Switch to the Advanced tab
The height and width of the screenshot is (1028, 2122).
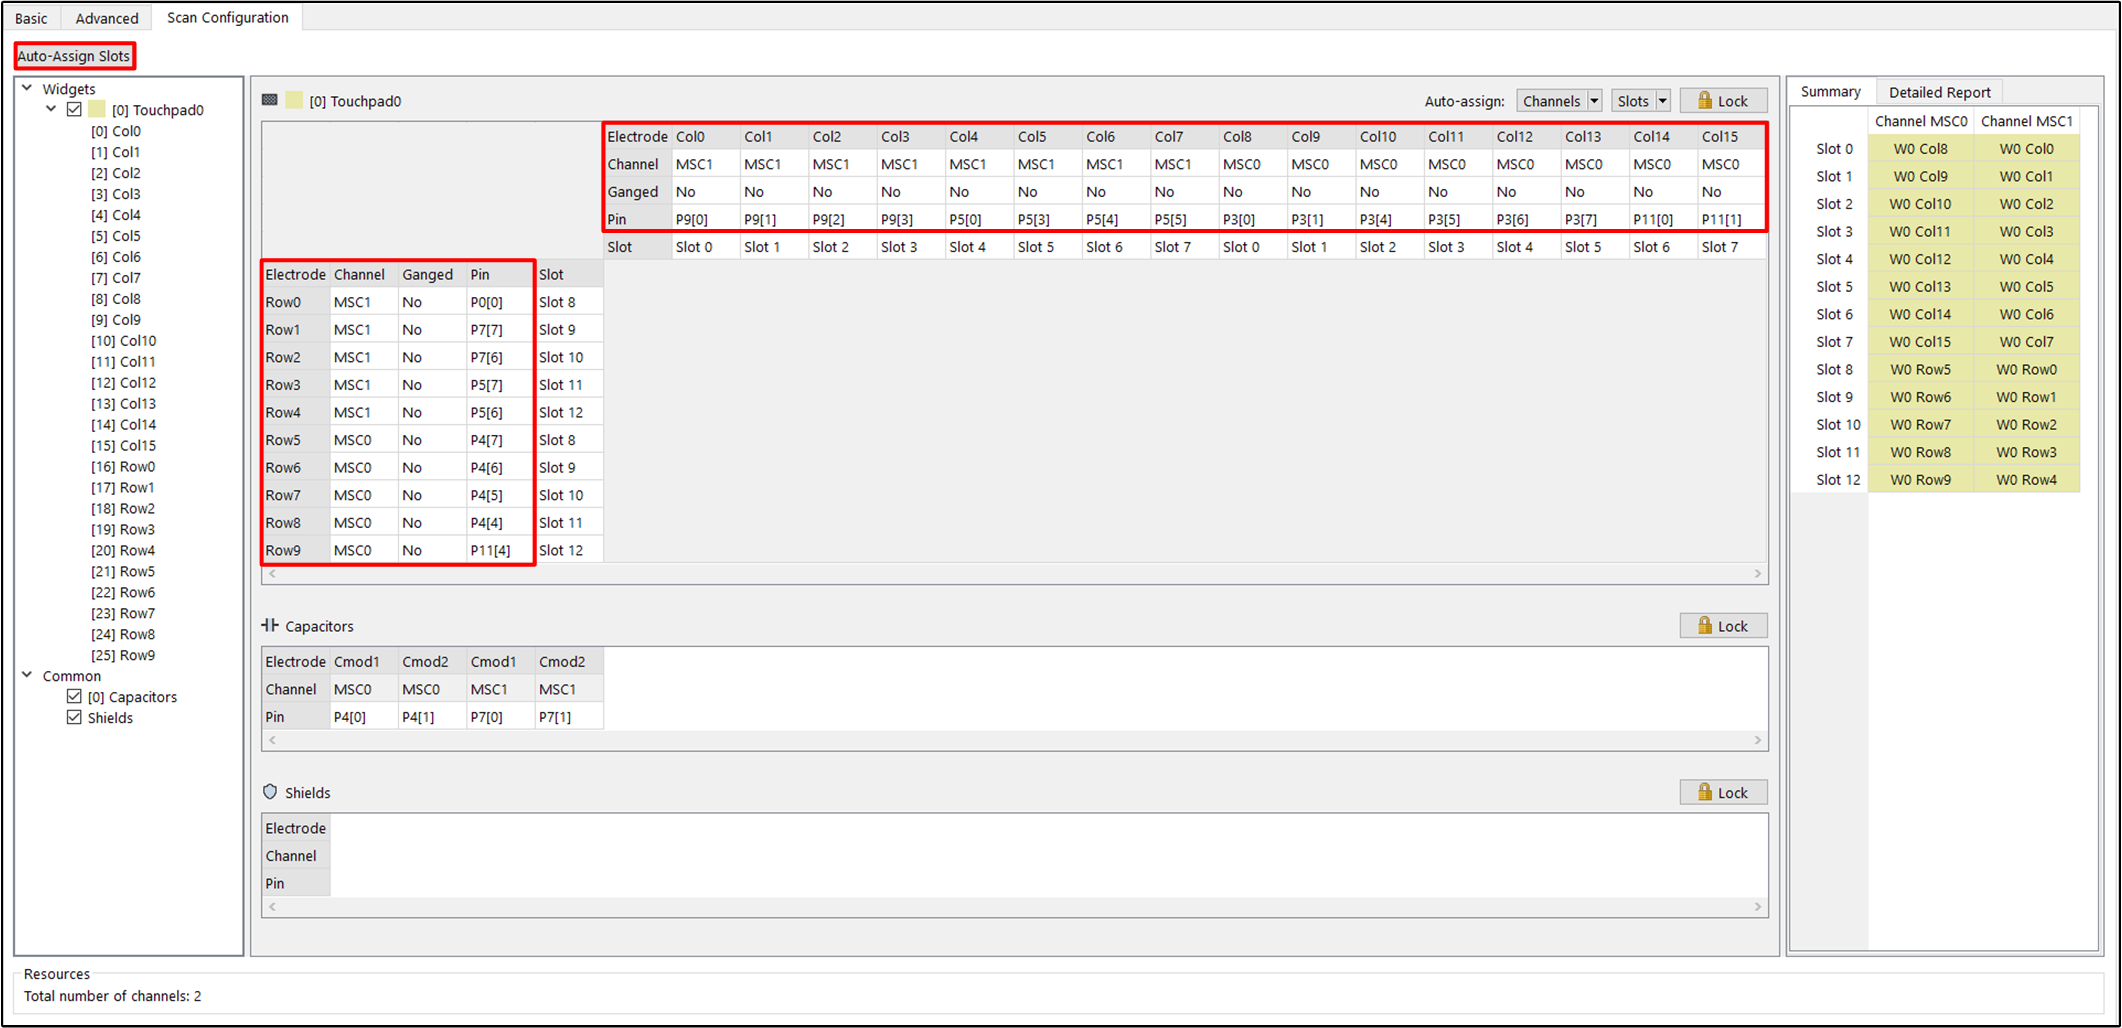[107, 18]
